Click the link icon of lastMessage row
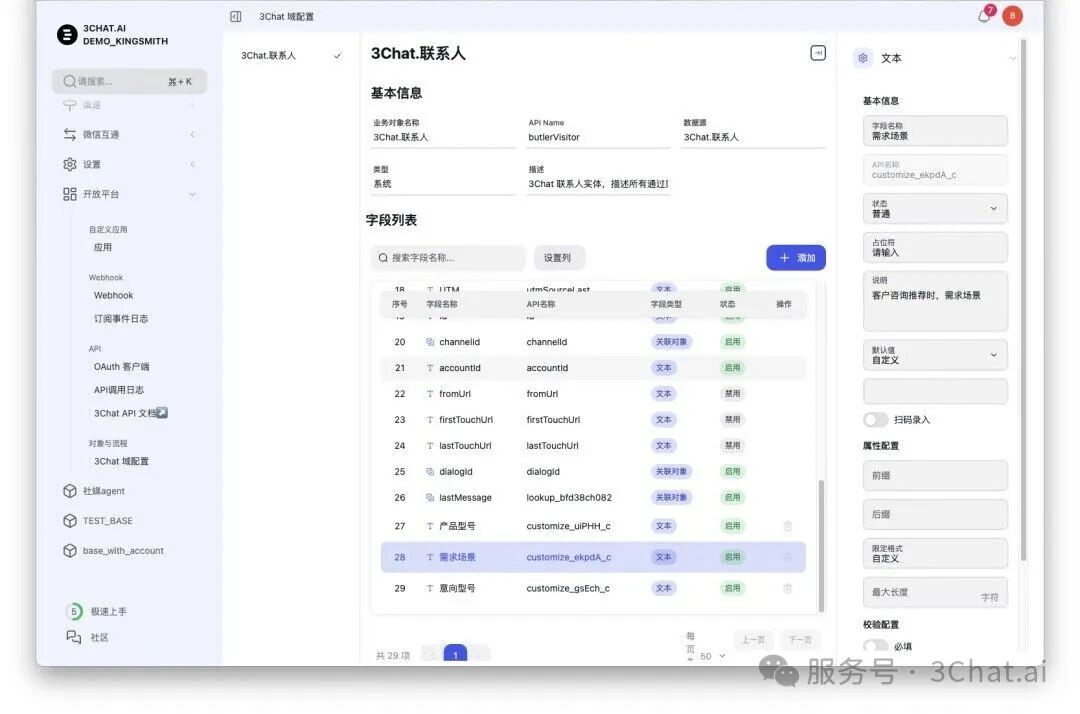This screenshot has width=1080, height=714. pyautogui.click(x=430, y=497)
